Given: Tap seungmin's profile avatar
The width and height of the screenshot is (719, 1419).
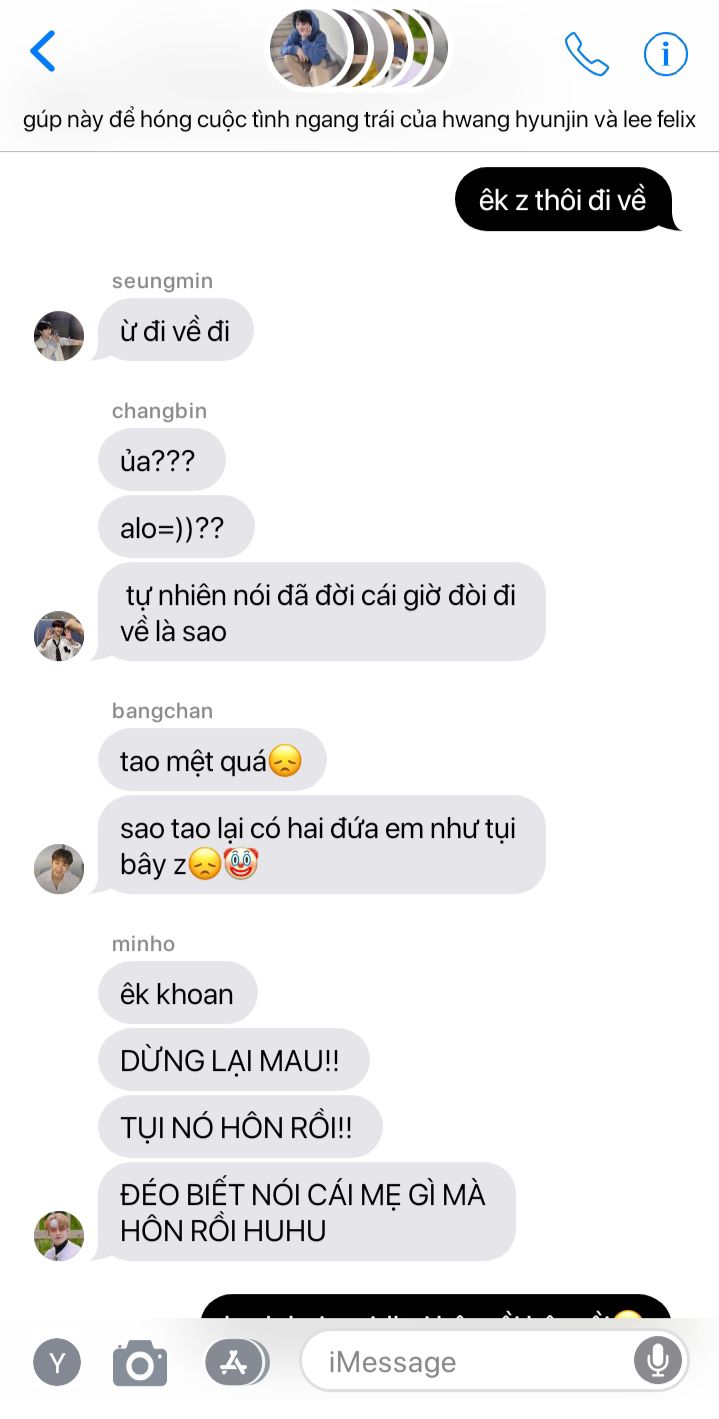Looking at the screenshot, I should 59,336.
